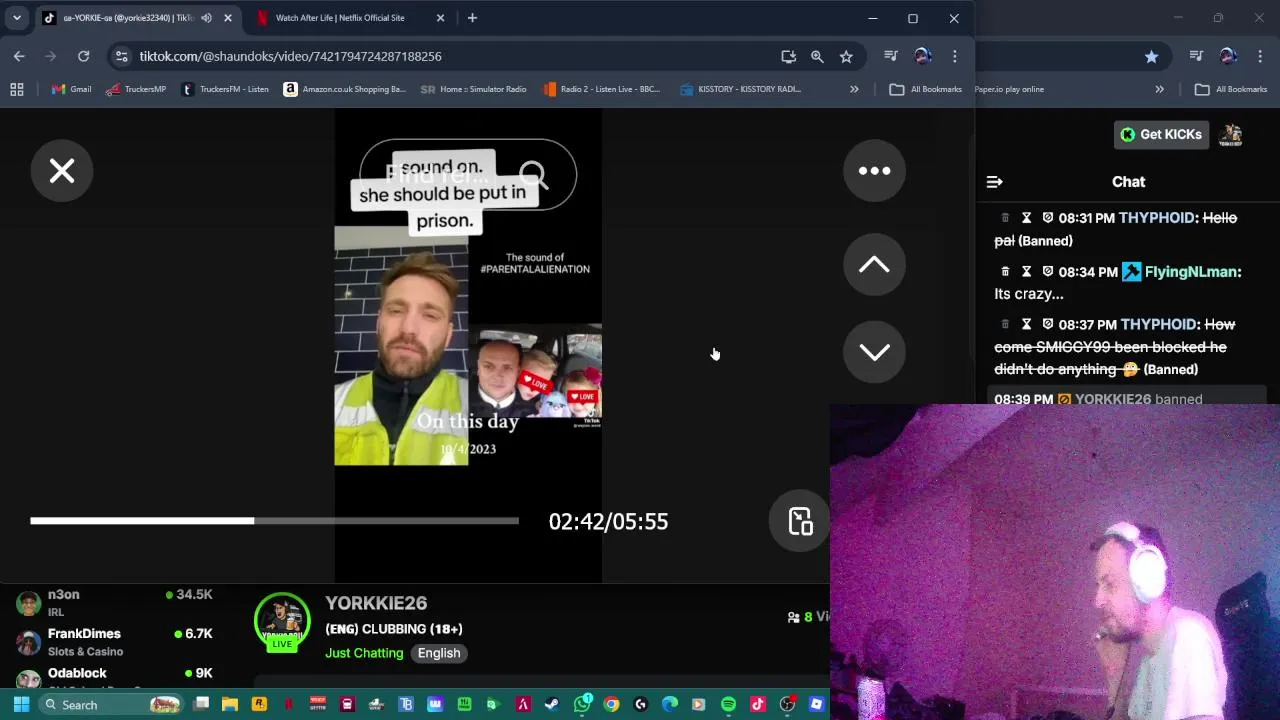The height and width of the screenshot is (720, 1280).
Task: Open the tab search dropdown arrow
Action: coord(17,18)
